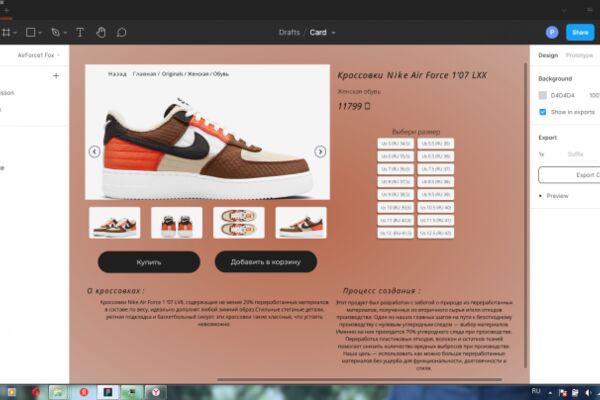Click the next image arrow on shoe photo
This screenshot has height=400, width=600.
point(320,152)
